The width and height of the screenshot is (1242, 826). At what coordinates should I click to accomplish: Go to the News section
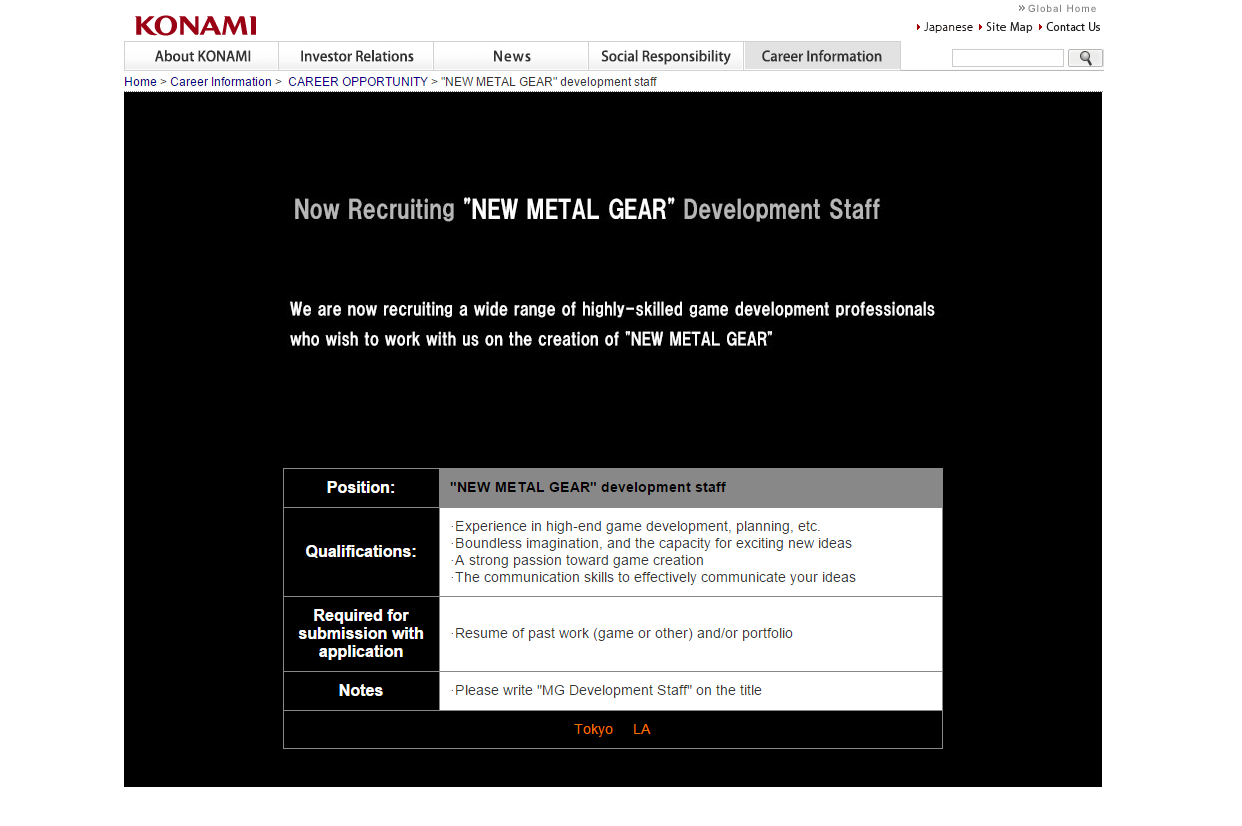coord(511,56)
